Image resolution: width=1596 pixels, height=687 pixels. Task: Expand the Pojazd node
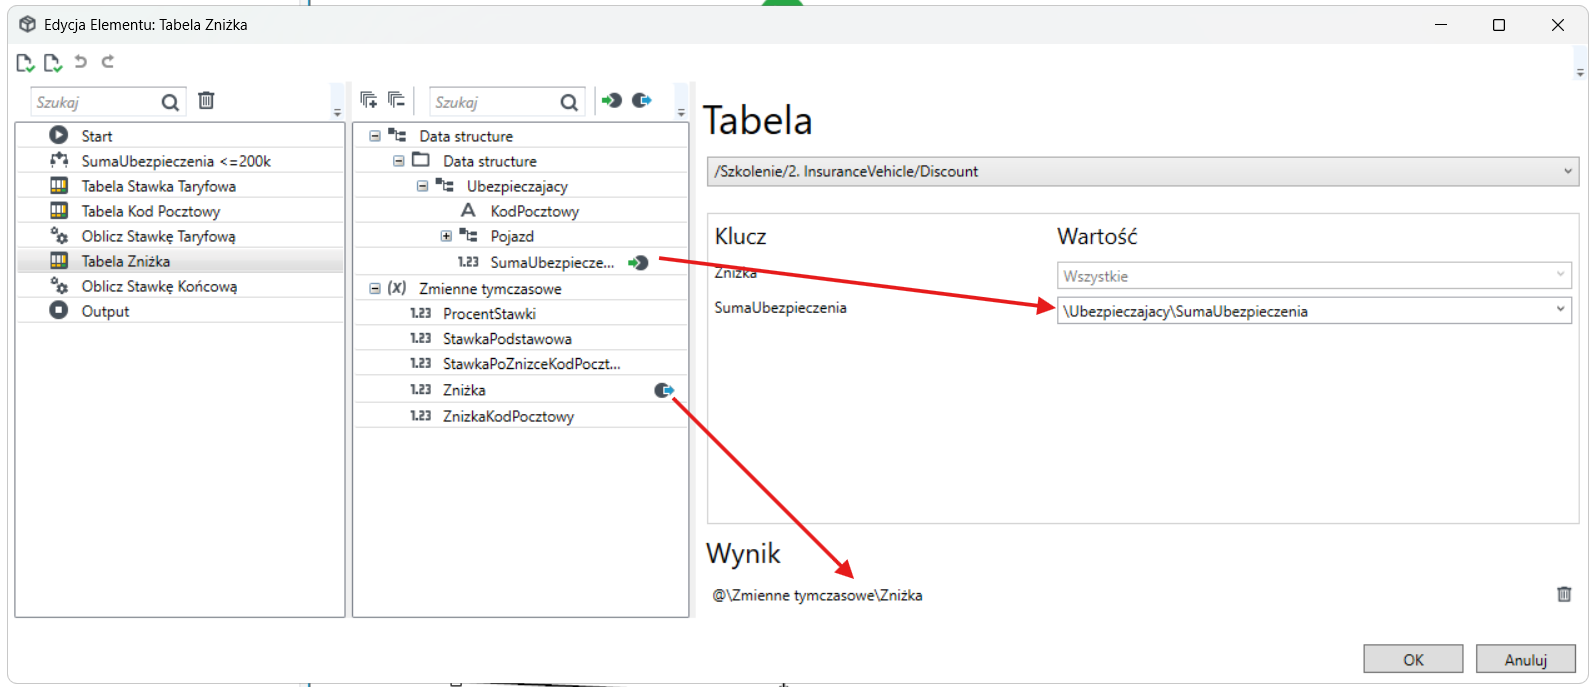tap(446, 236)
